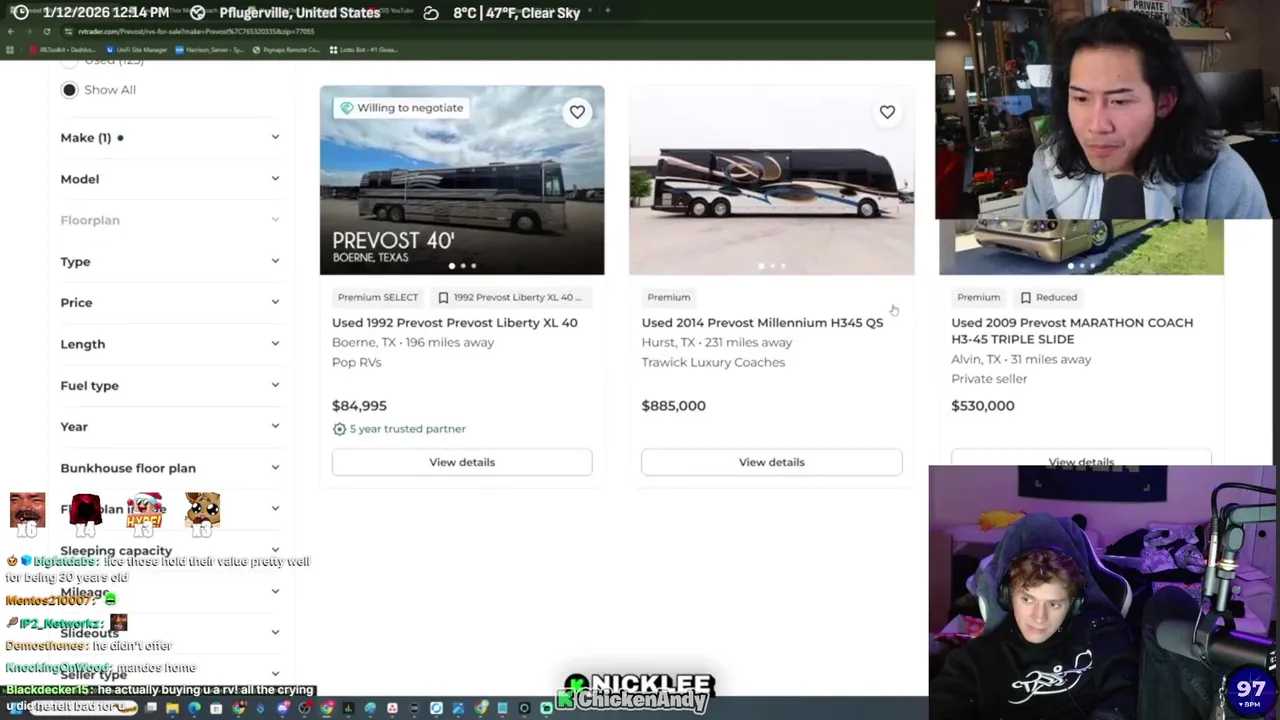Click the $530,000 price
The image size is (1280, 720).
pos(983,406)
